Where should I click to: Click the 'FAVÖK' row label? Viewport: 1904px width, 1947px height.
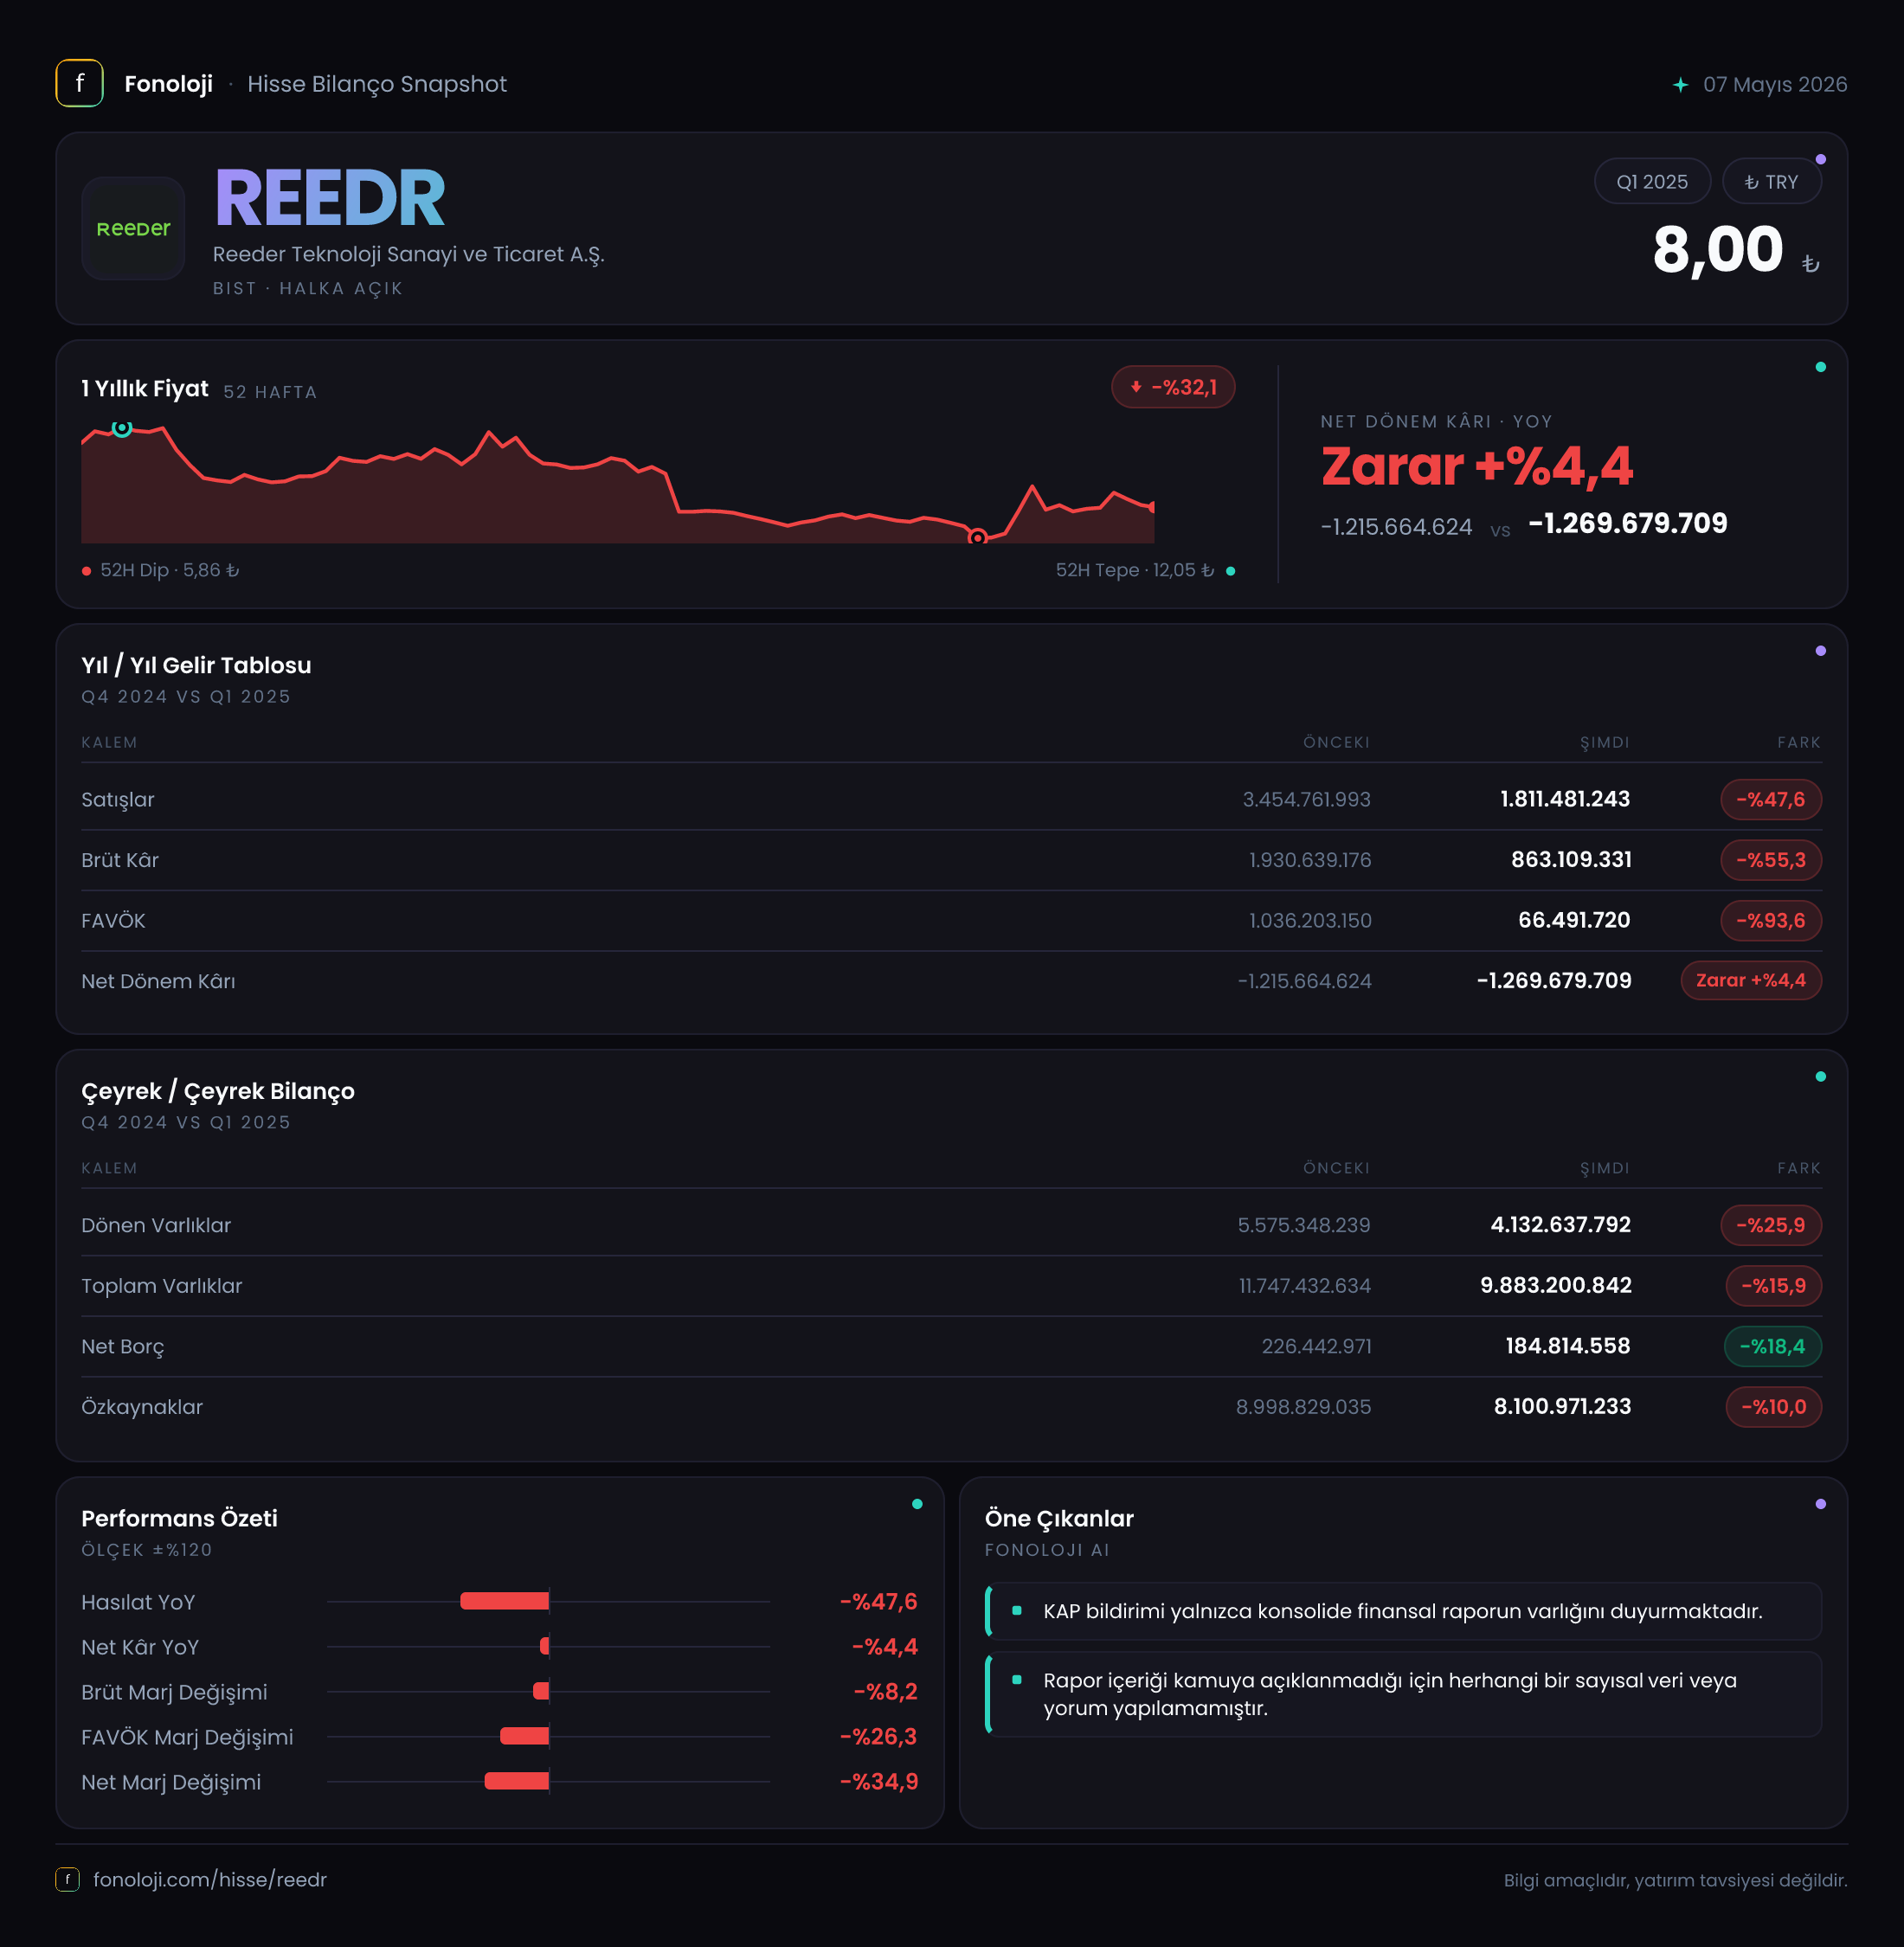[113, 920]
